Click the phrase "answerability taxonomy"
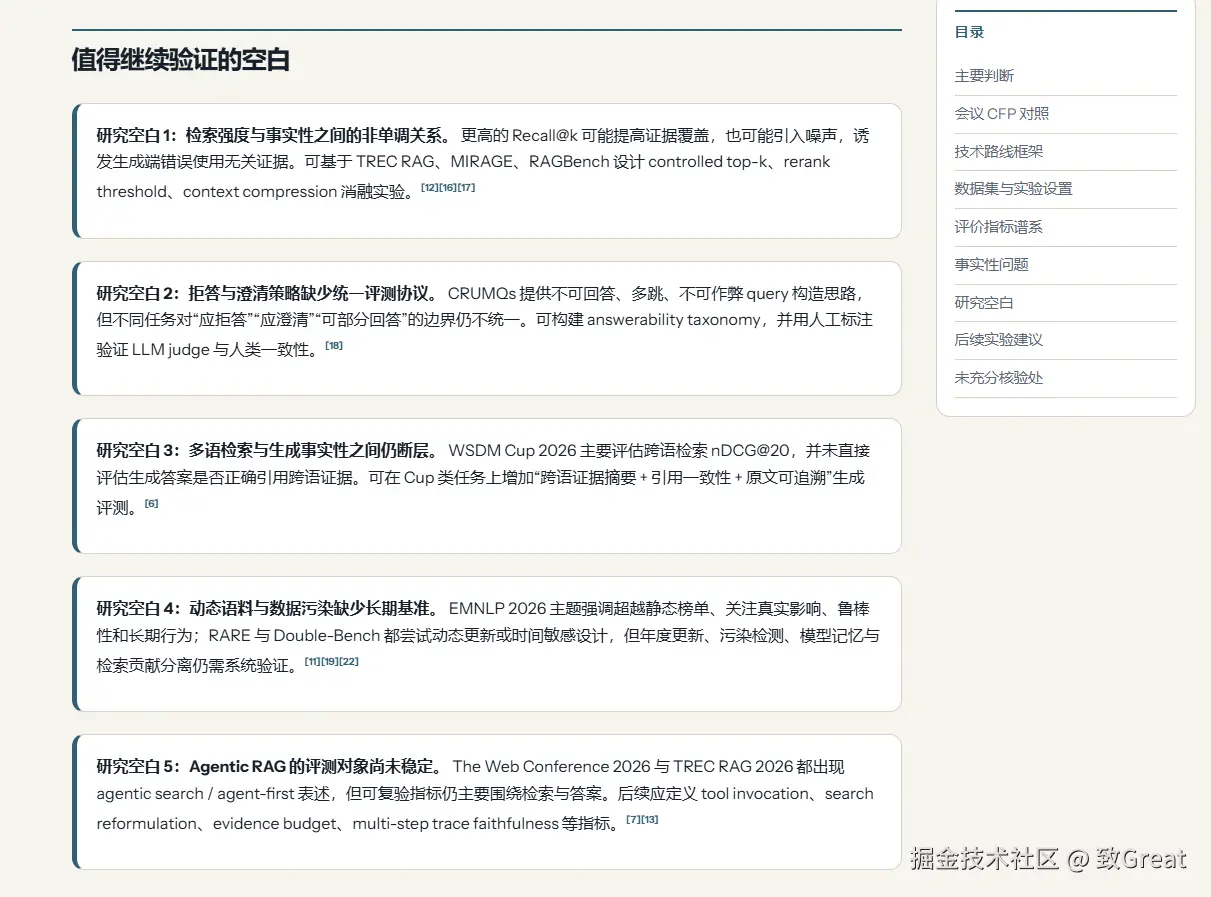This screenshot has width=1211, height=897. [675, 320]
